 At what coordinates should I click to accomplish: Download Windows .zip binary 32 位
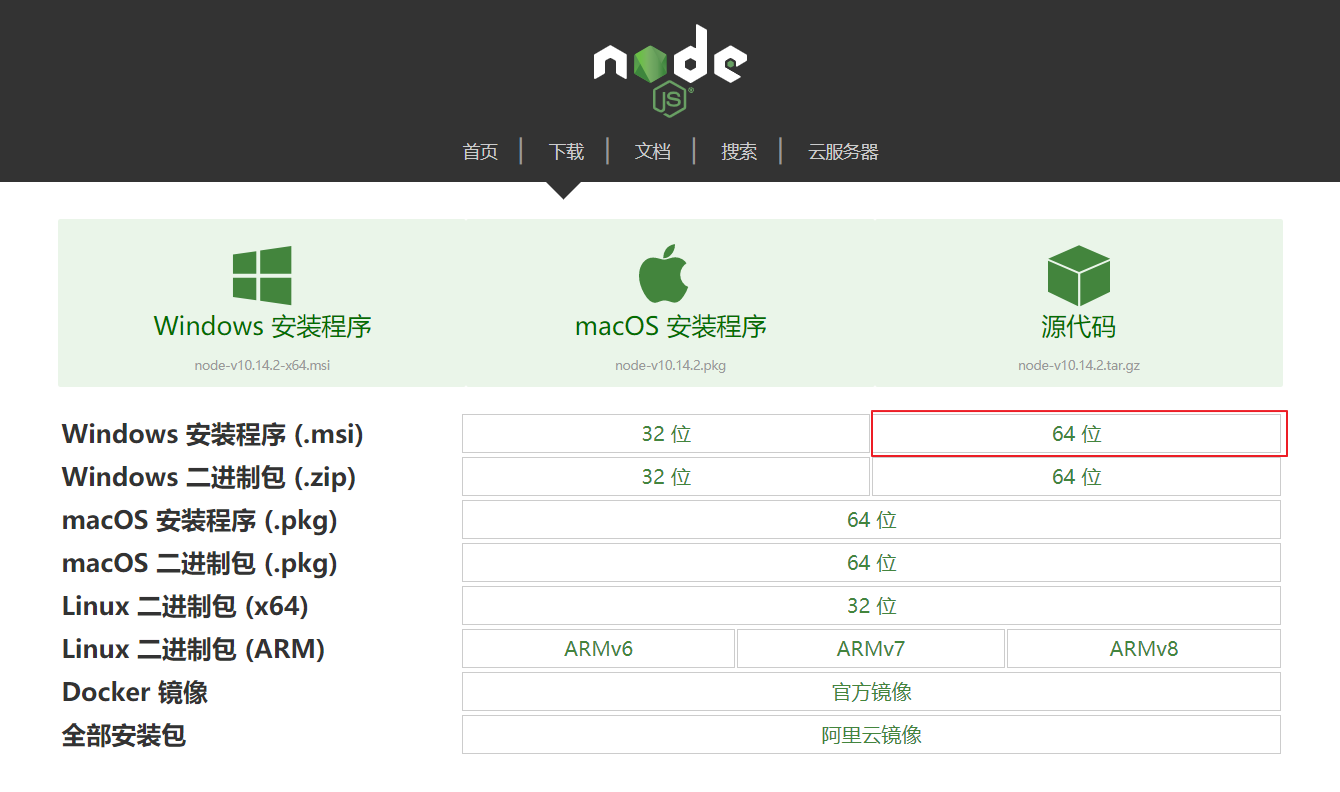click(x=666, y=477)
